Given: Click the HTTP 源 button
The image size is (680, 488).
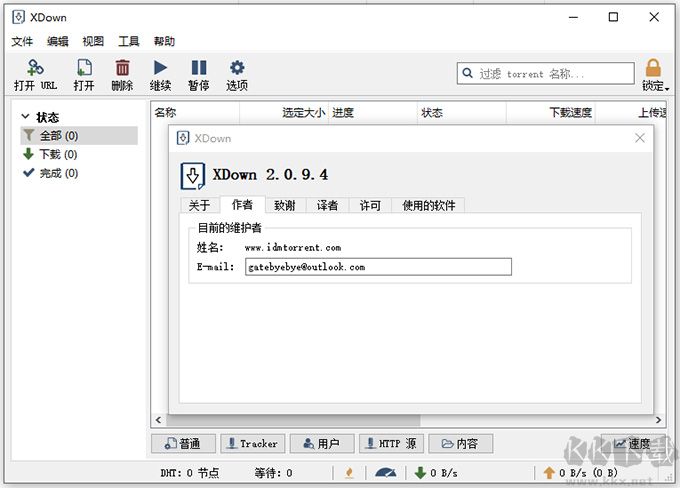Looking at the screenshot, I should (x=391, y=443).
